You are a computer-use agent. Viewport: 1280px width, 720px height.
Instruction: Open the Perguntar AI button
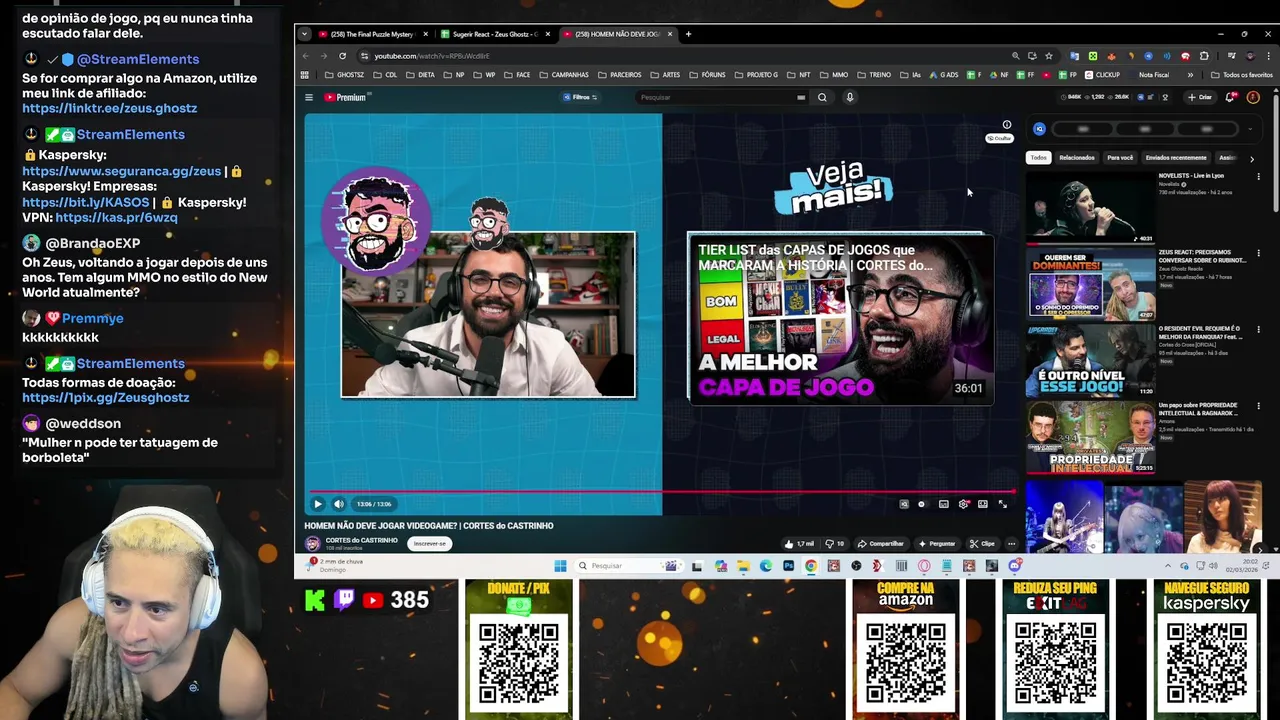coord(936,544)
